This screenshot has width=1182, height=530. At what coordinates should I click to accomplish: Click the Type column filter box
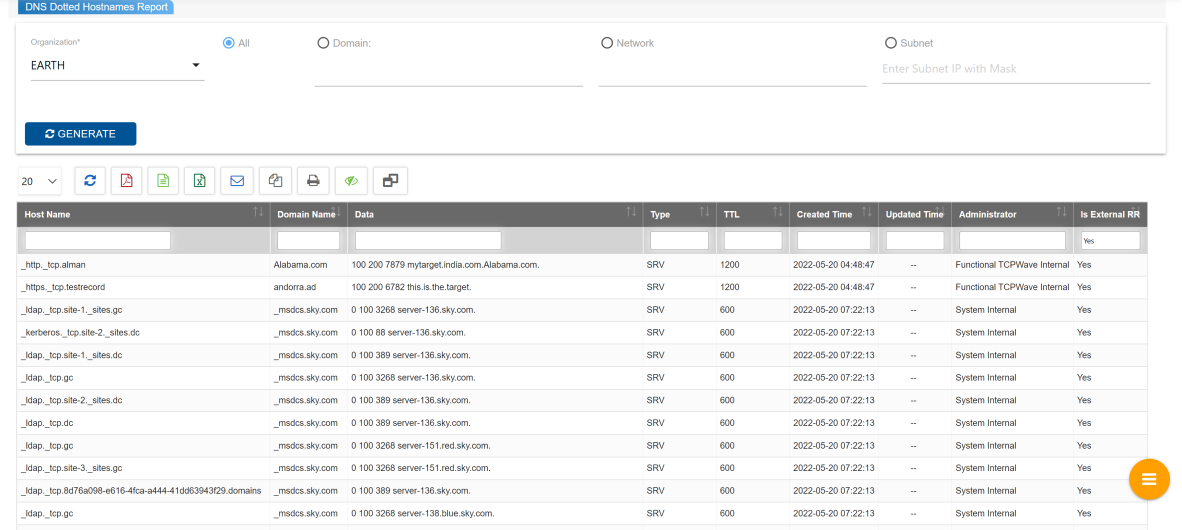(x=679, y=240)
